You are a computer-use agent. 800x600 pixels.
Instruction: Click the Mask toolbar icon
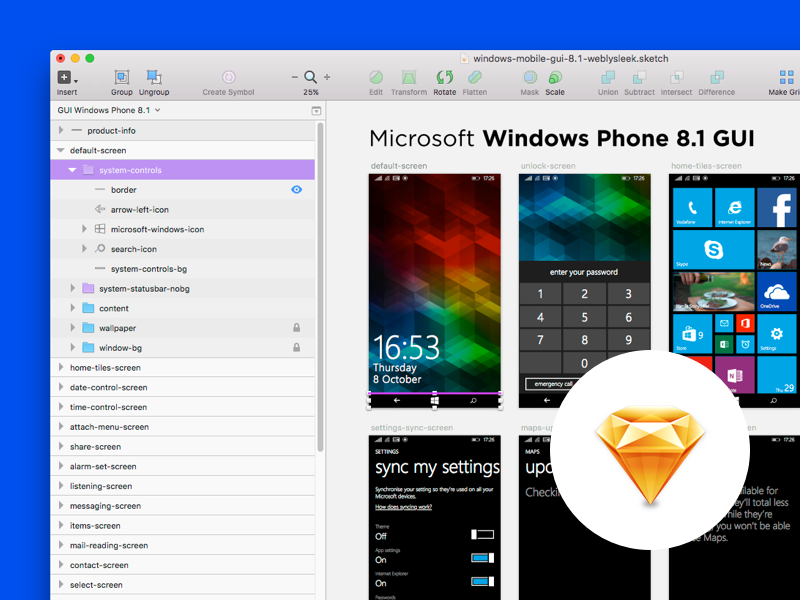530,78
